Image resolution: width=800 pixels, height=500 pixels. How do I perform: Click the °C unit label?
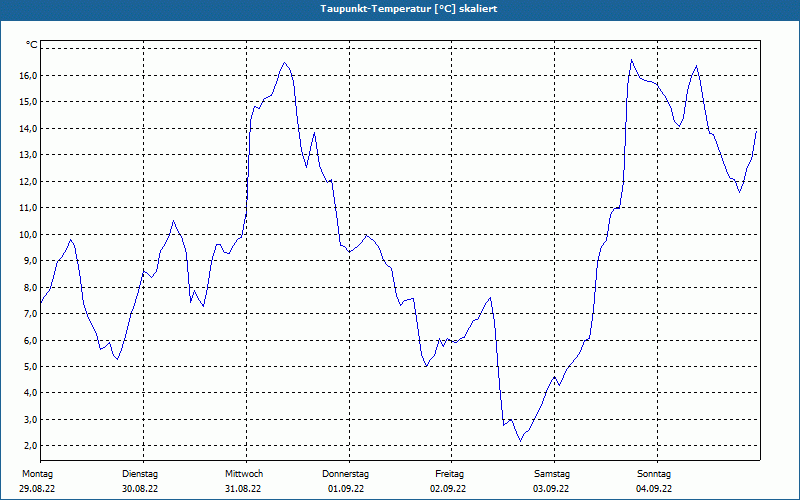32,45
